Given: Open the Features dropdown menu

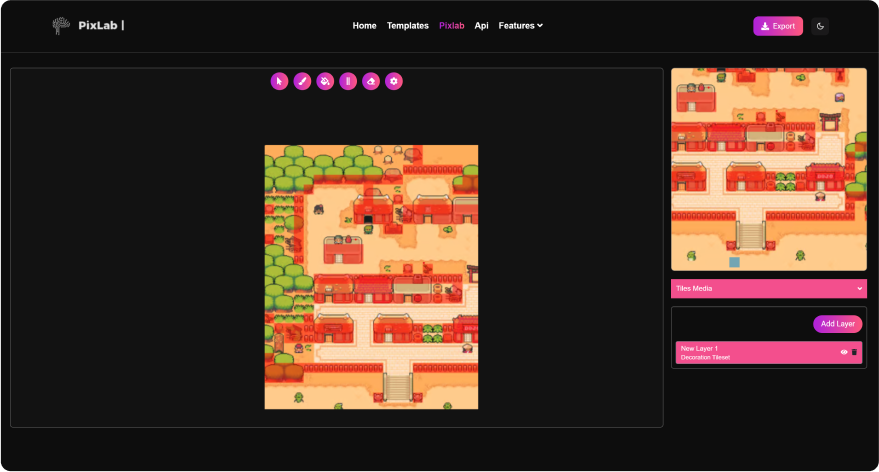Looking at the screenshot, I should [520, 26].
